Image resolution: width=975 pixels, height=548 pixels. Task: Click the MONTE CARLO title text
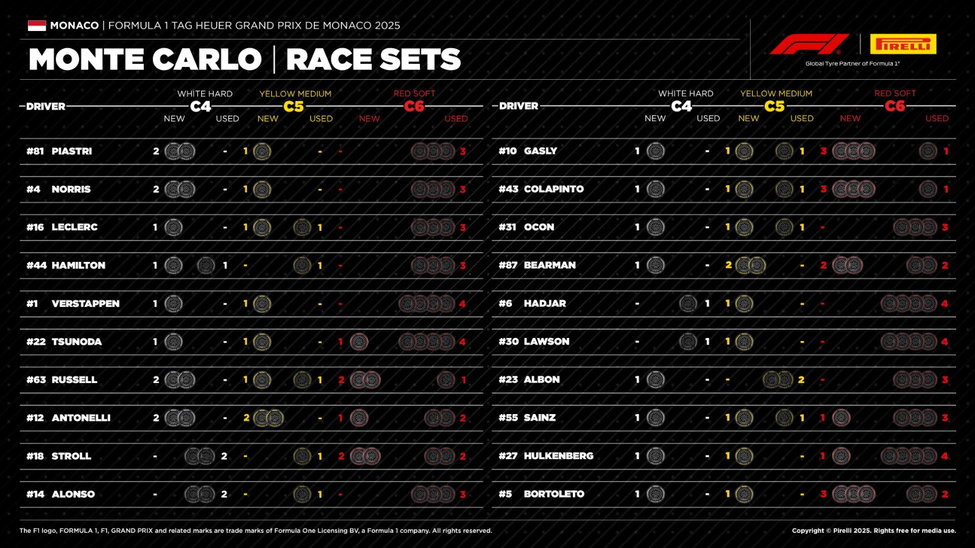[x=144, y=59]
